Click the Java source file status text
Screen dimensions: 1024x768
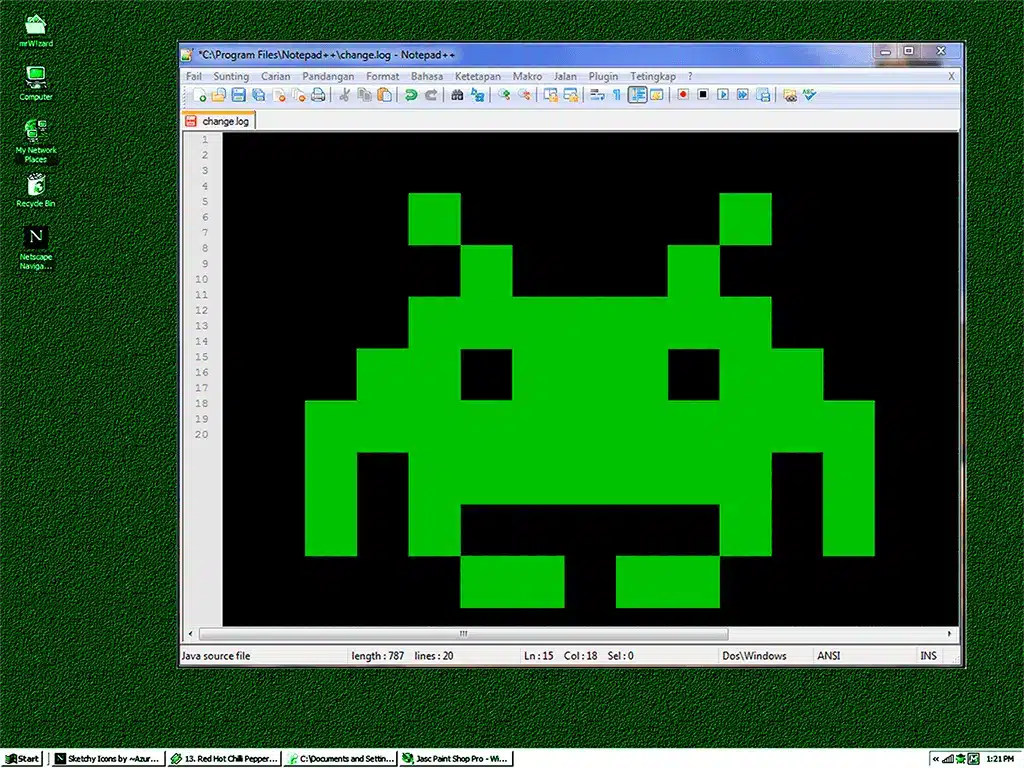pyautogui.click(x=216, y=656)
